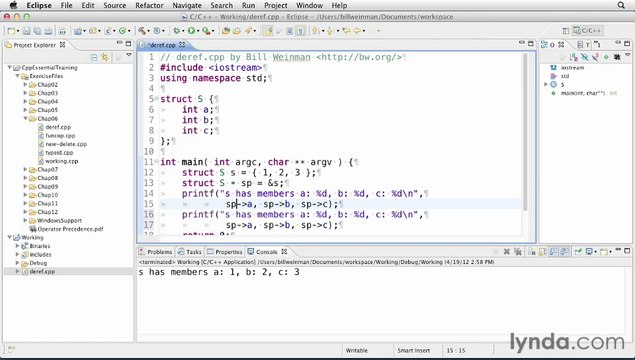635x360 pixels.
Task: Open the Run button dropdown arrow
Action: tap(198, 31)
